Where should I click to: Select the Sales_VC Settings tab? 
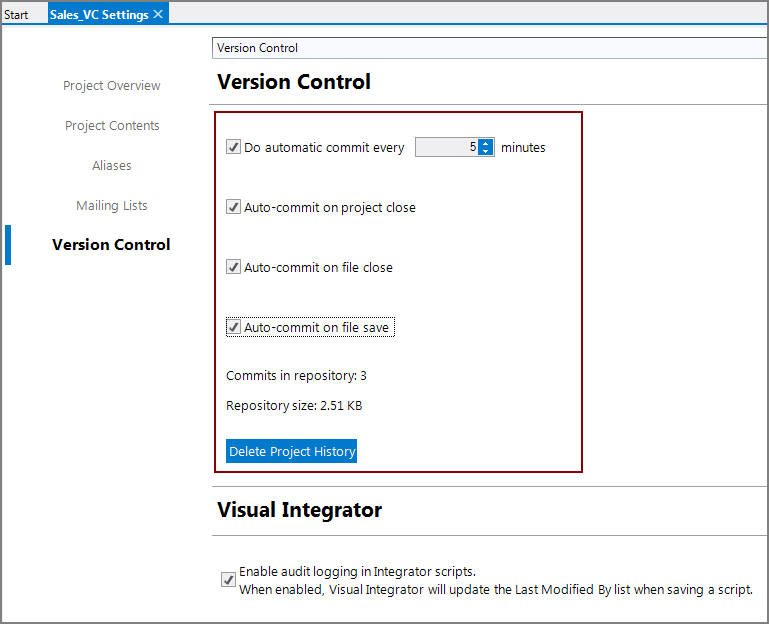(98, 15)
